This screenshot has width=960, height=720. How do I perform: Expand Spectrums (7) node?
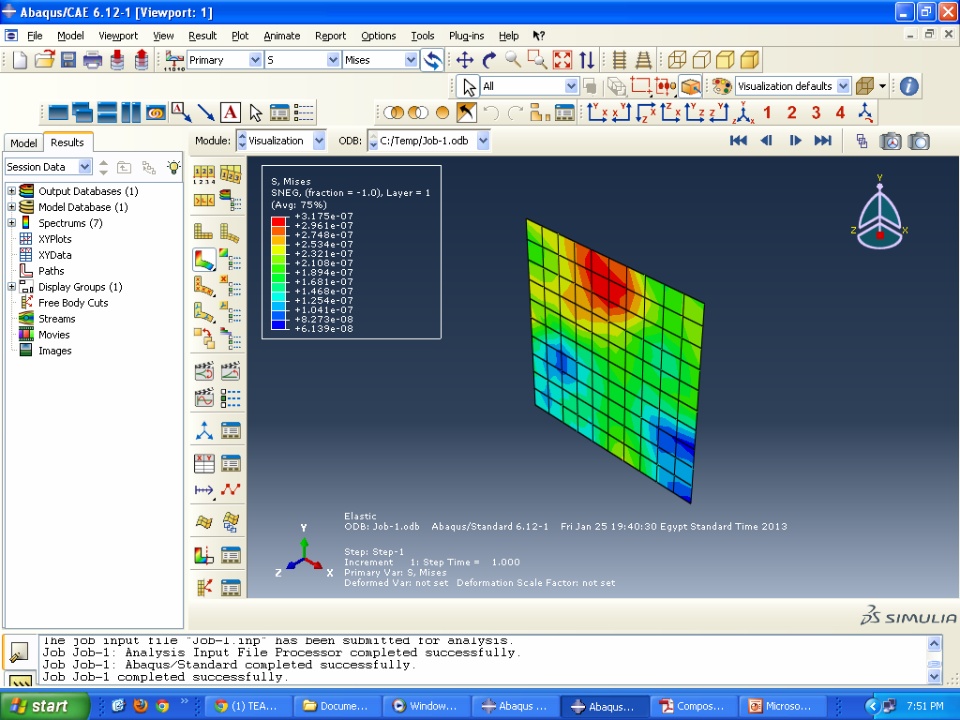pyautogui.click(x=11, y=223)
